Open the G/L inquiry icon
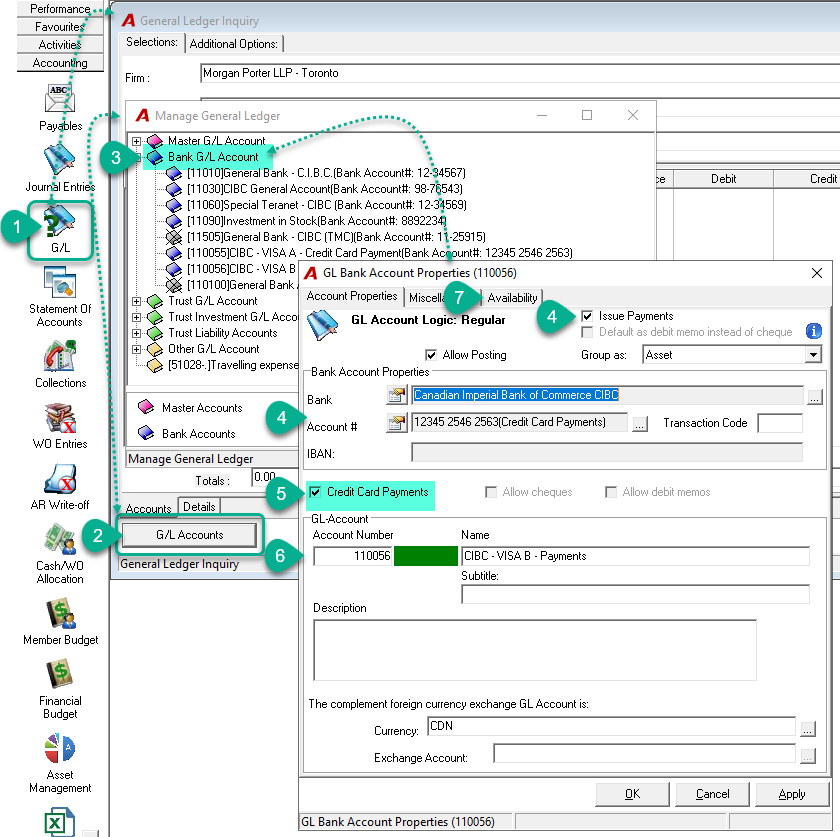This screenshot has width=840, height=837. (x=59, y=221)
